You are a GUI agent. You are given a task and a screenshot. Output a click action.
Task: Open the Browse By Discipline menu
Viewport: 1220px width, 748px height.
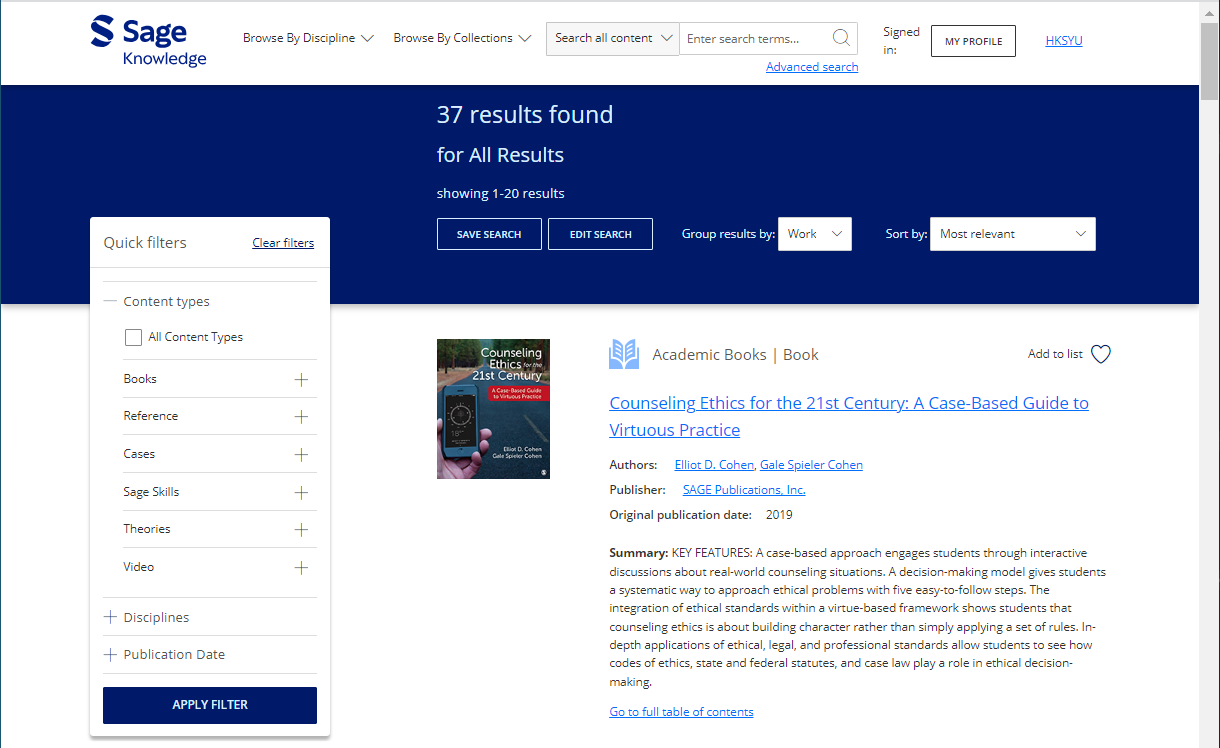pos(308,38)
